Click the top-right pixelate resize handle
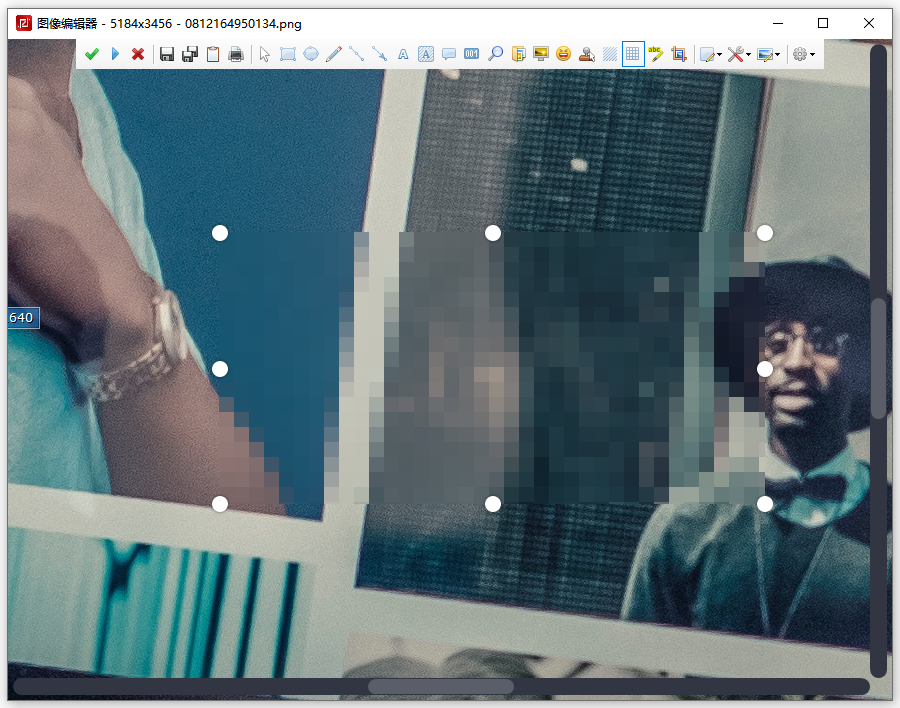This screenshot has height=708, width=900. 765,233
